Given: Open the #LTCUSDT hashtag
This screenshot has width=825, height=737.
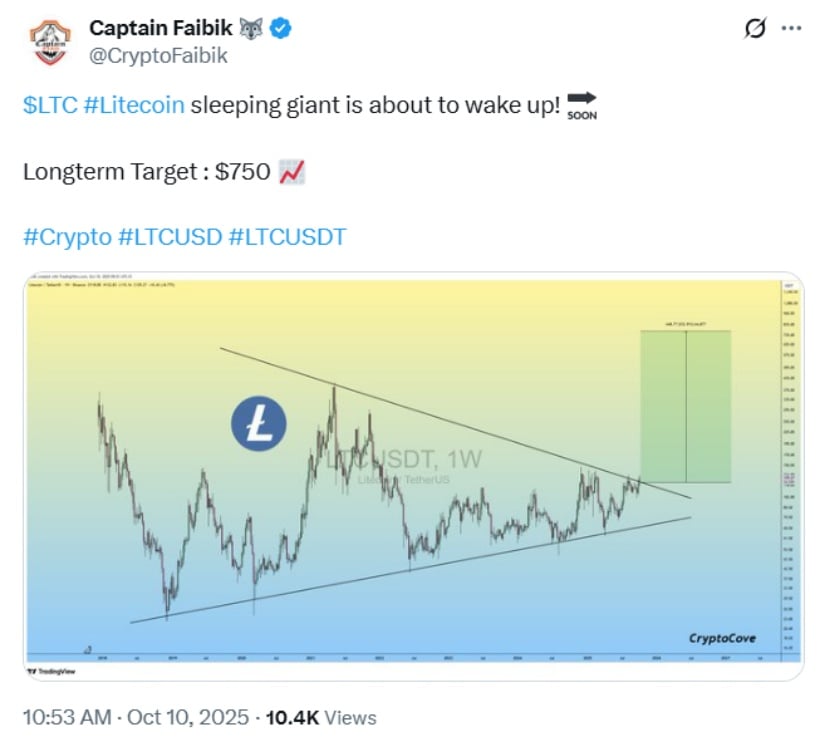Looking at the screenshot, I should 288,238.
